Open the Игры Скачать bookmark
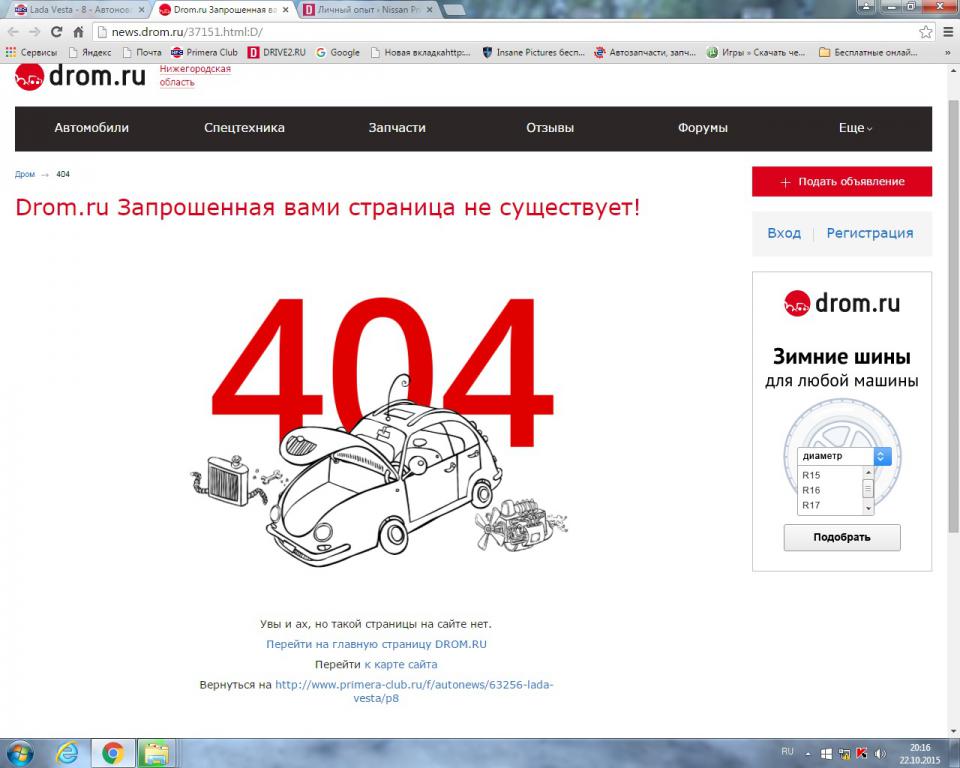 [x=756, y=53]
